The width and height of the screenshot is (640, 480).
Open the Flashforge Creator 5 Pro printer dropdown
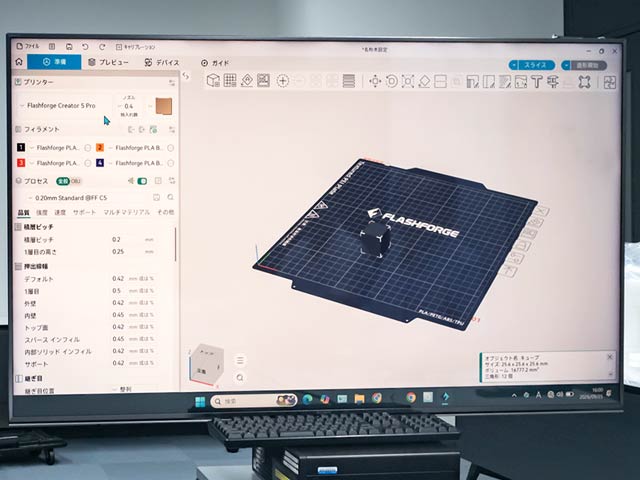[61, 106]
